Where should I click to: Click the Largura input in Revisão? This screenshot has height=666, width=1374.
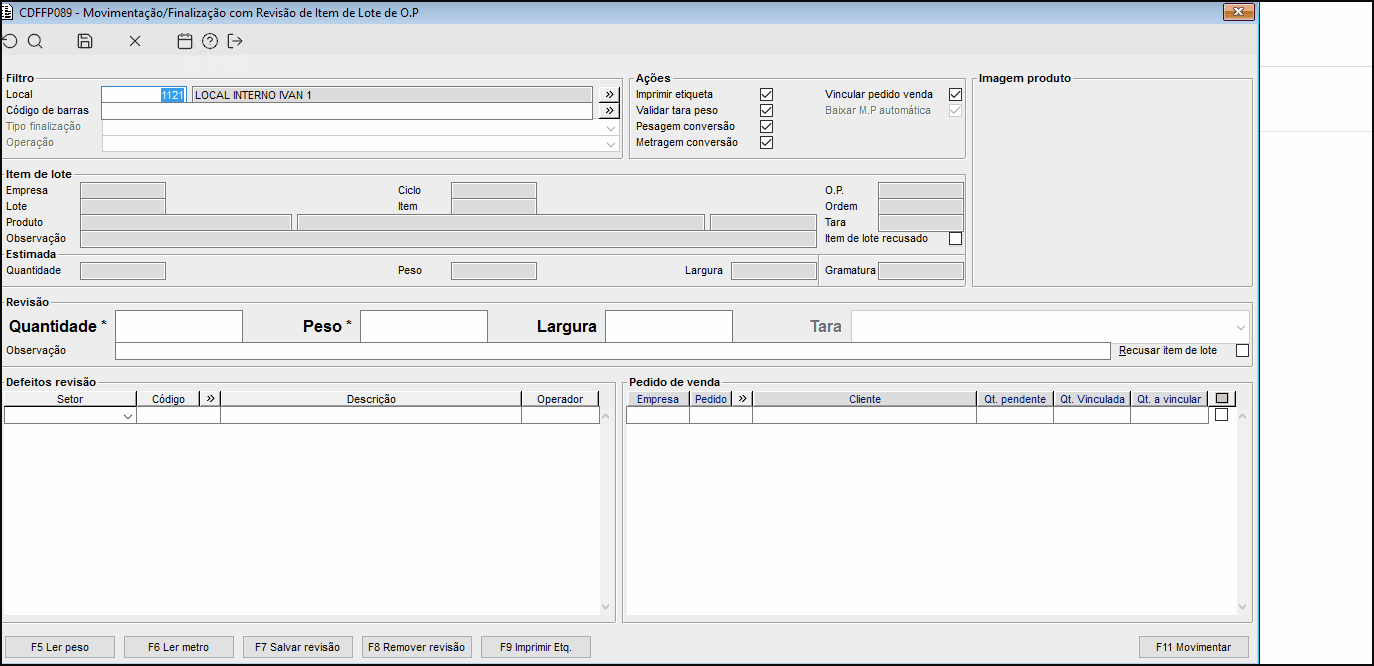click(669, 326)
